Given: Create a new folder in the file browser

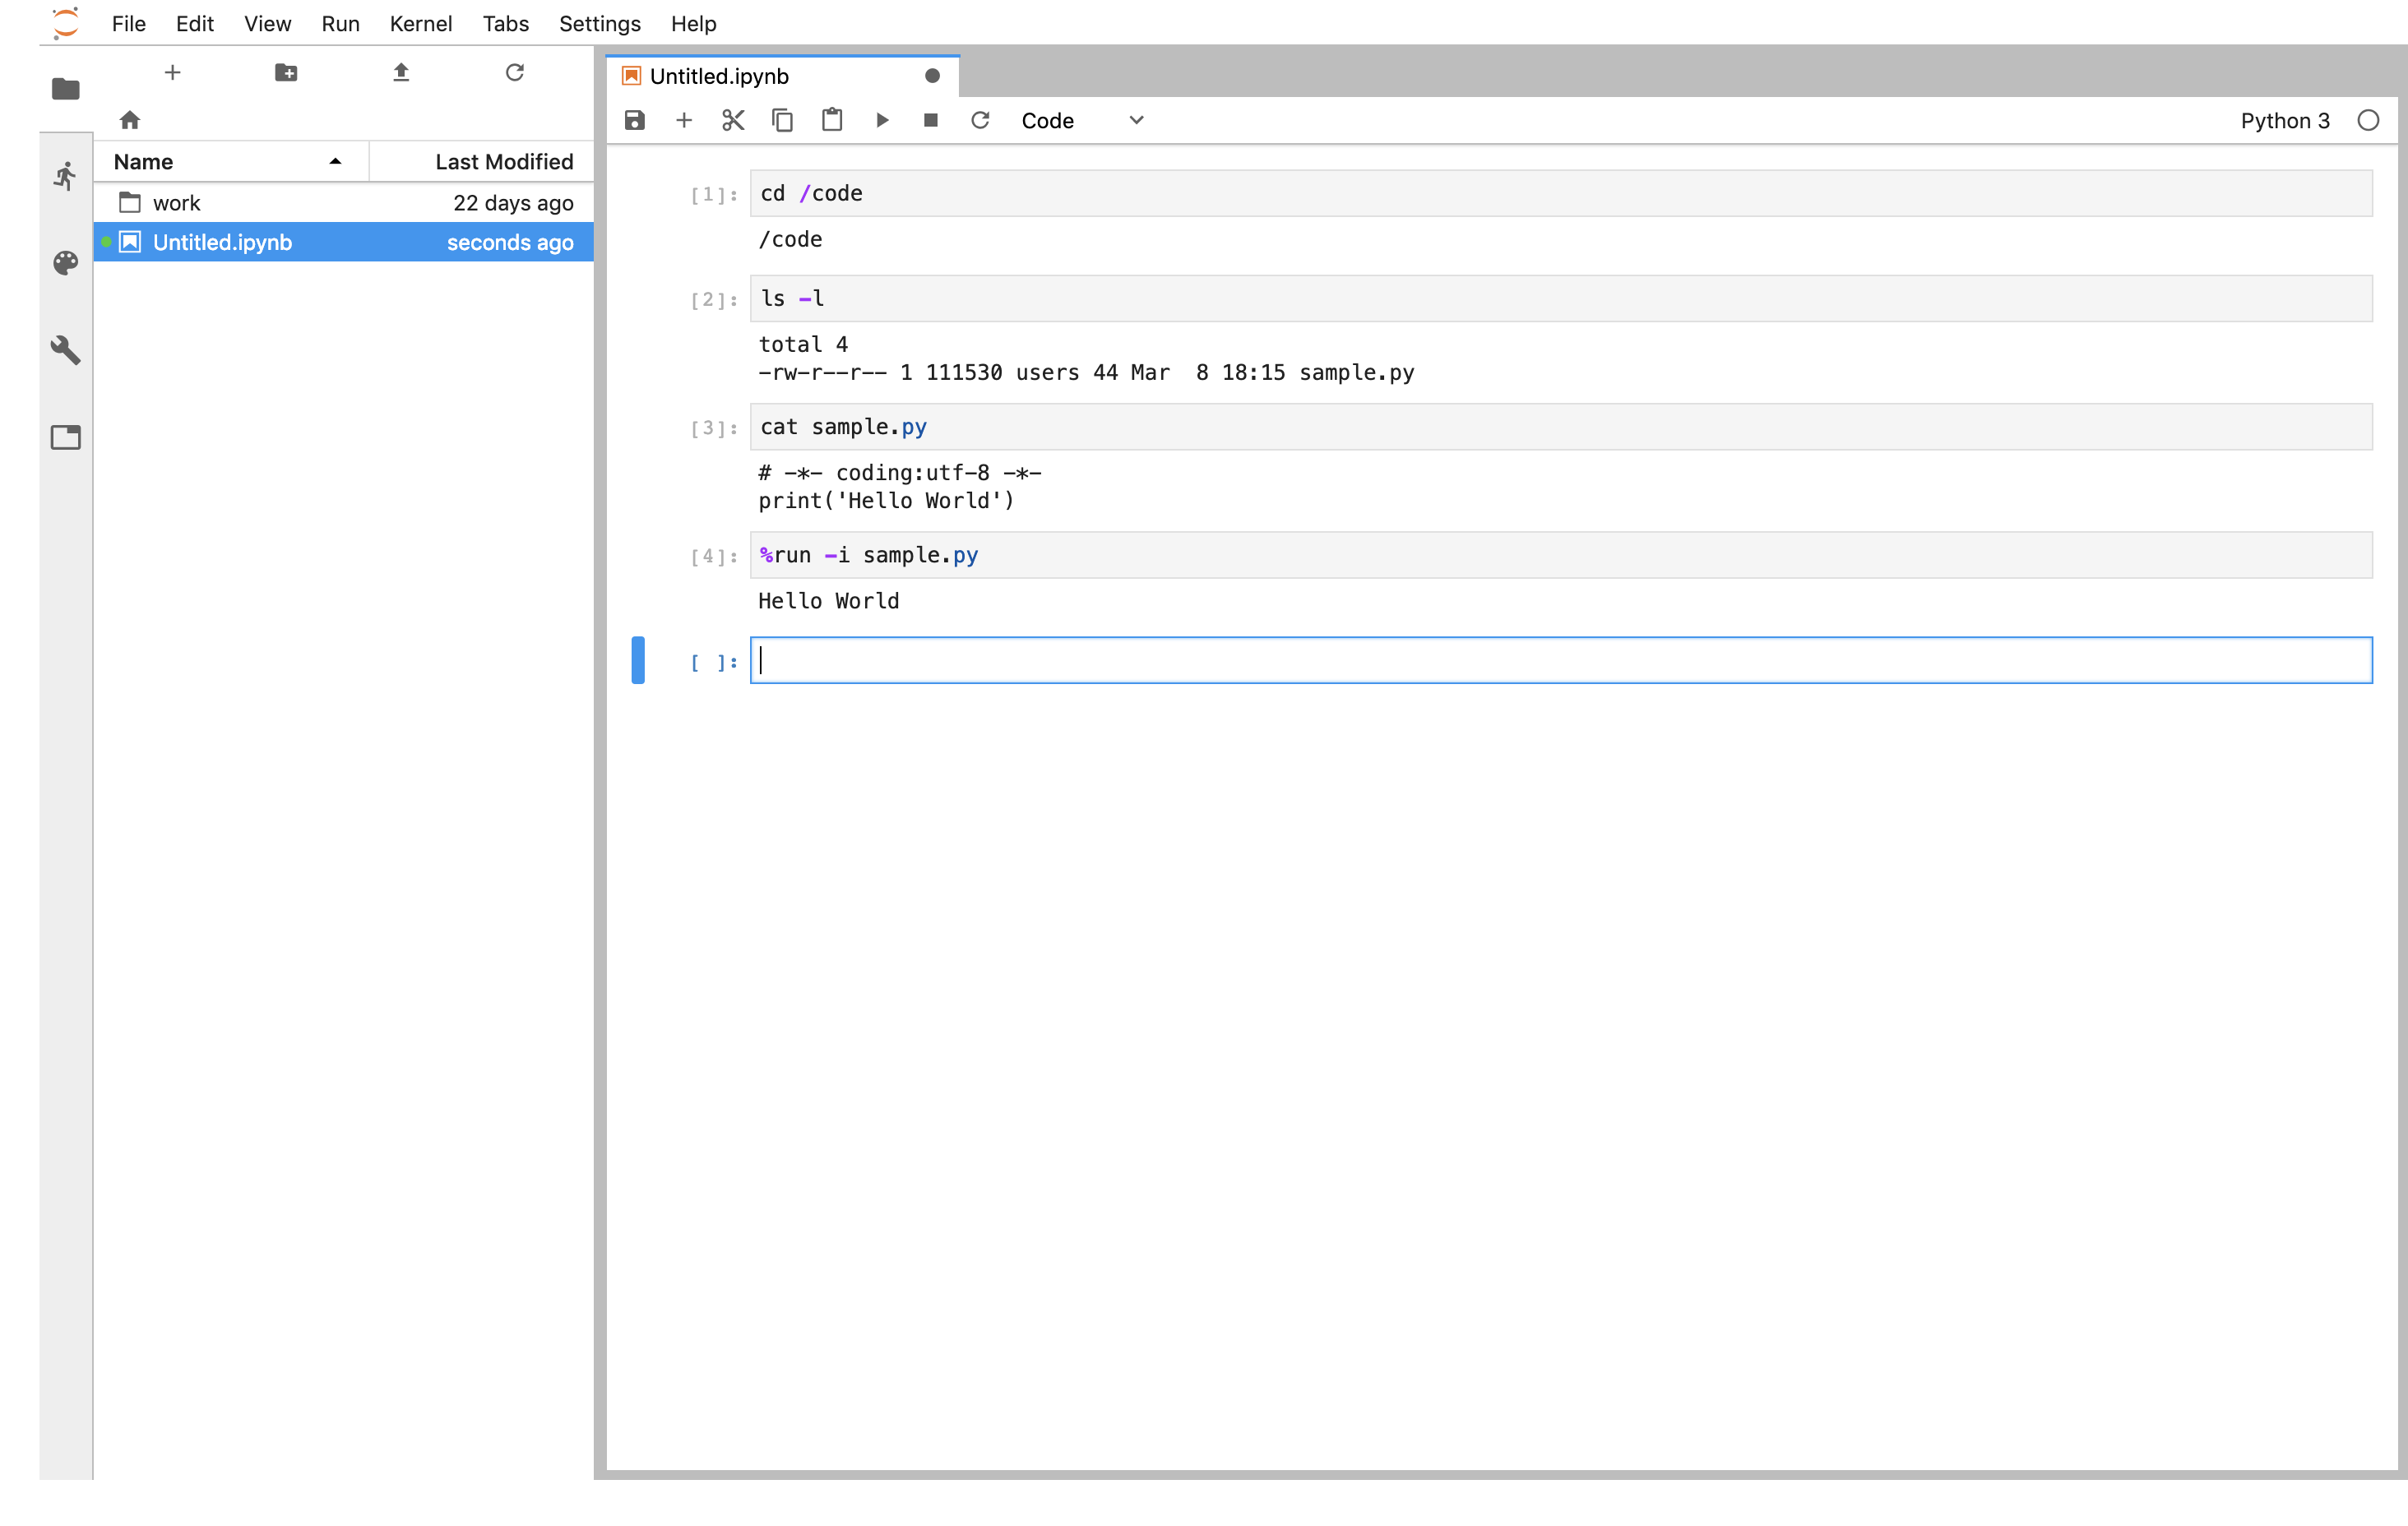Looking at the screenshot, I should coord(286,72).
